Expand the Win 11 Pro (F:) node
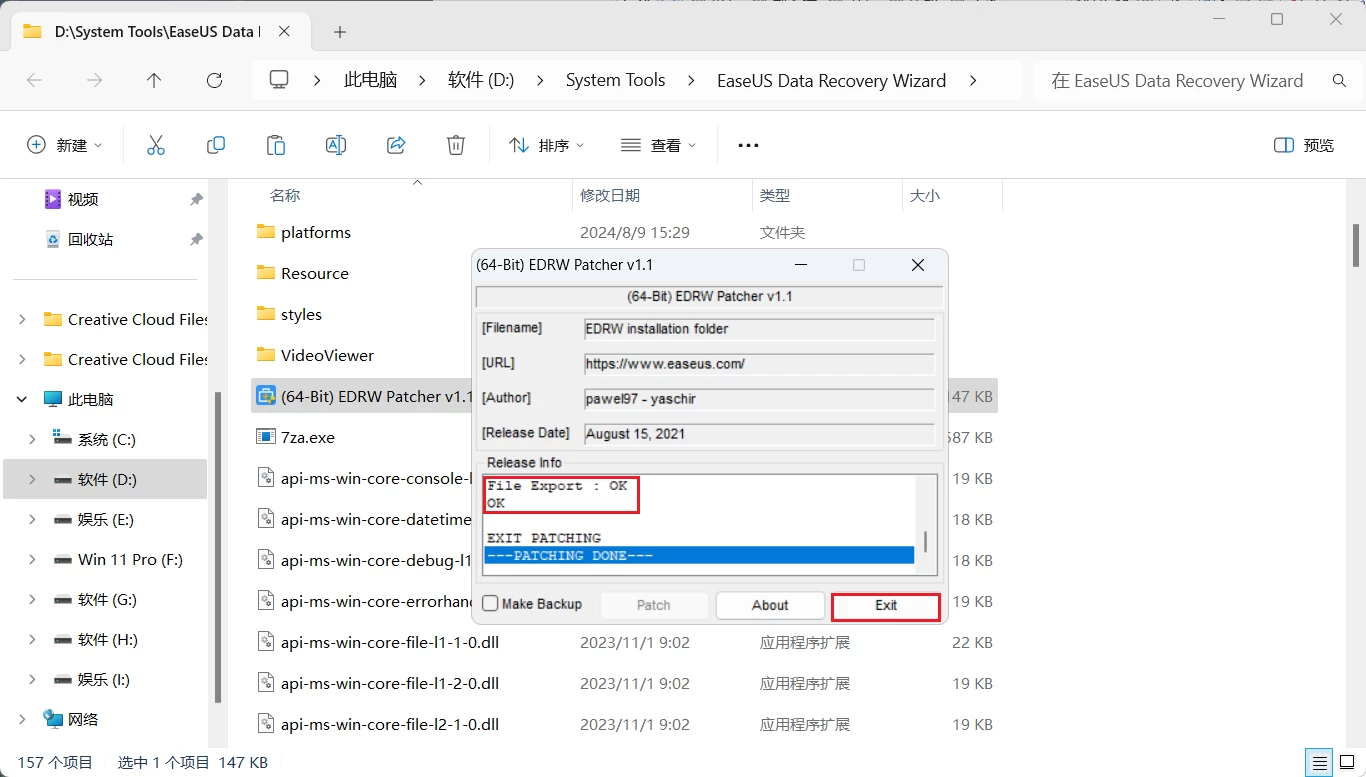The image size is (1366, 777). tap(32, 559)
